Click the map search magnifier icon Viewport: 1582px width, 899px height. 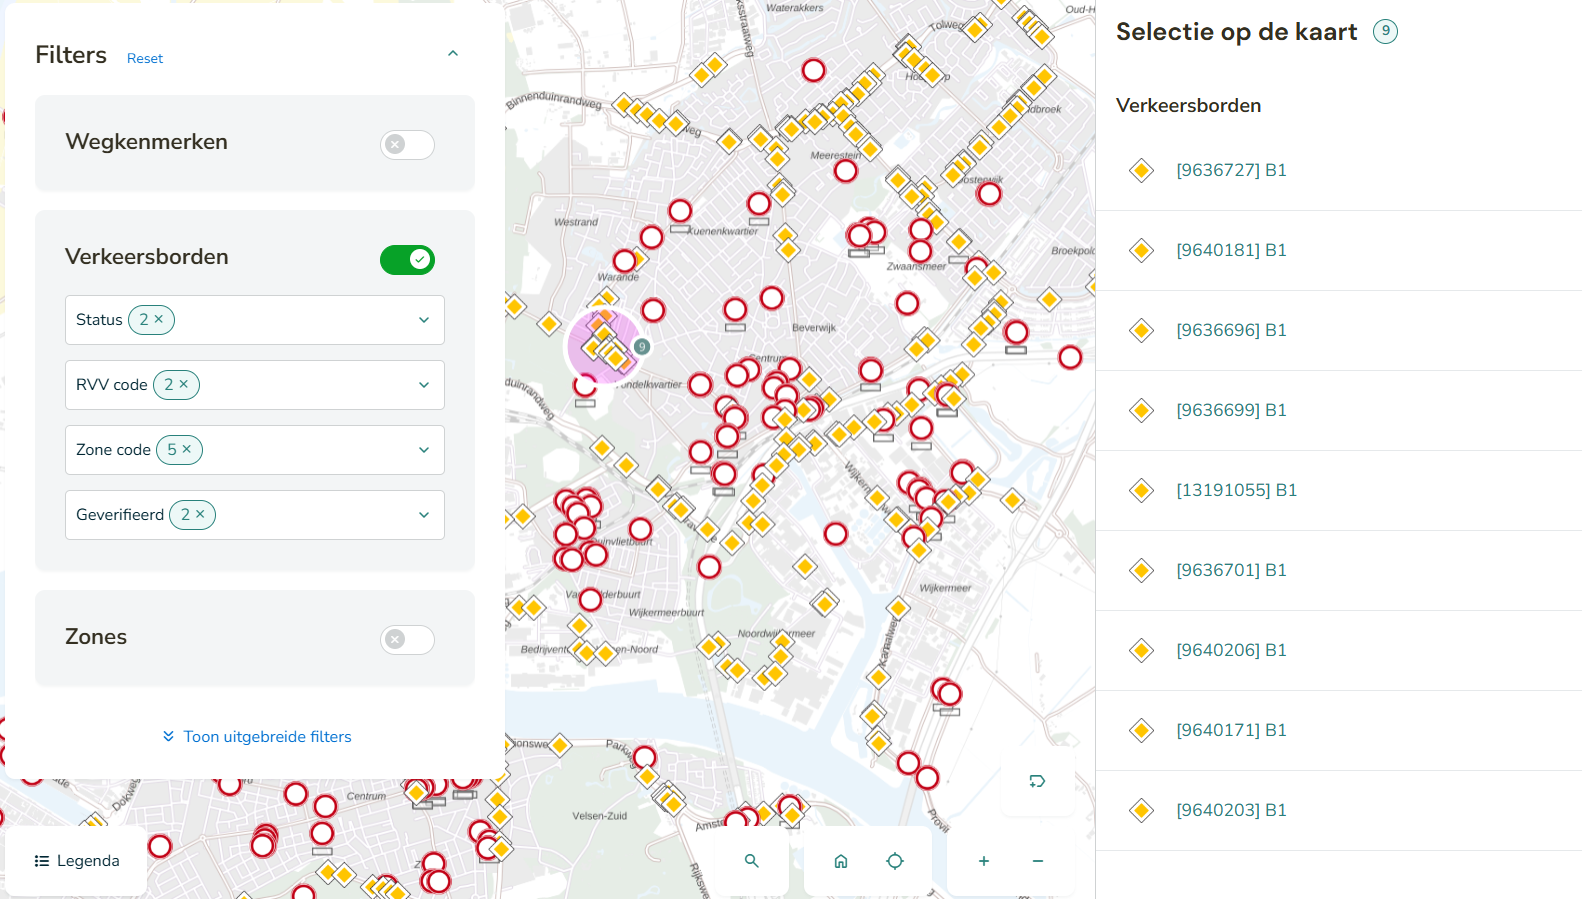(751, 861)
